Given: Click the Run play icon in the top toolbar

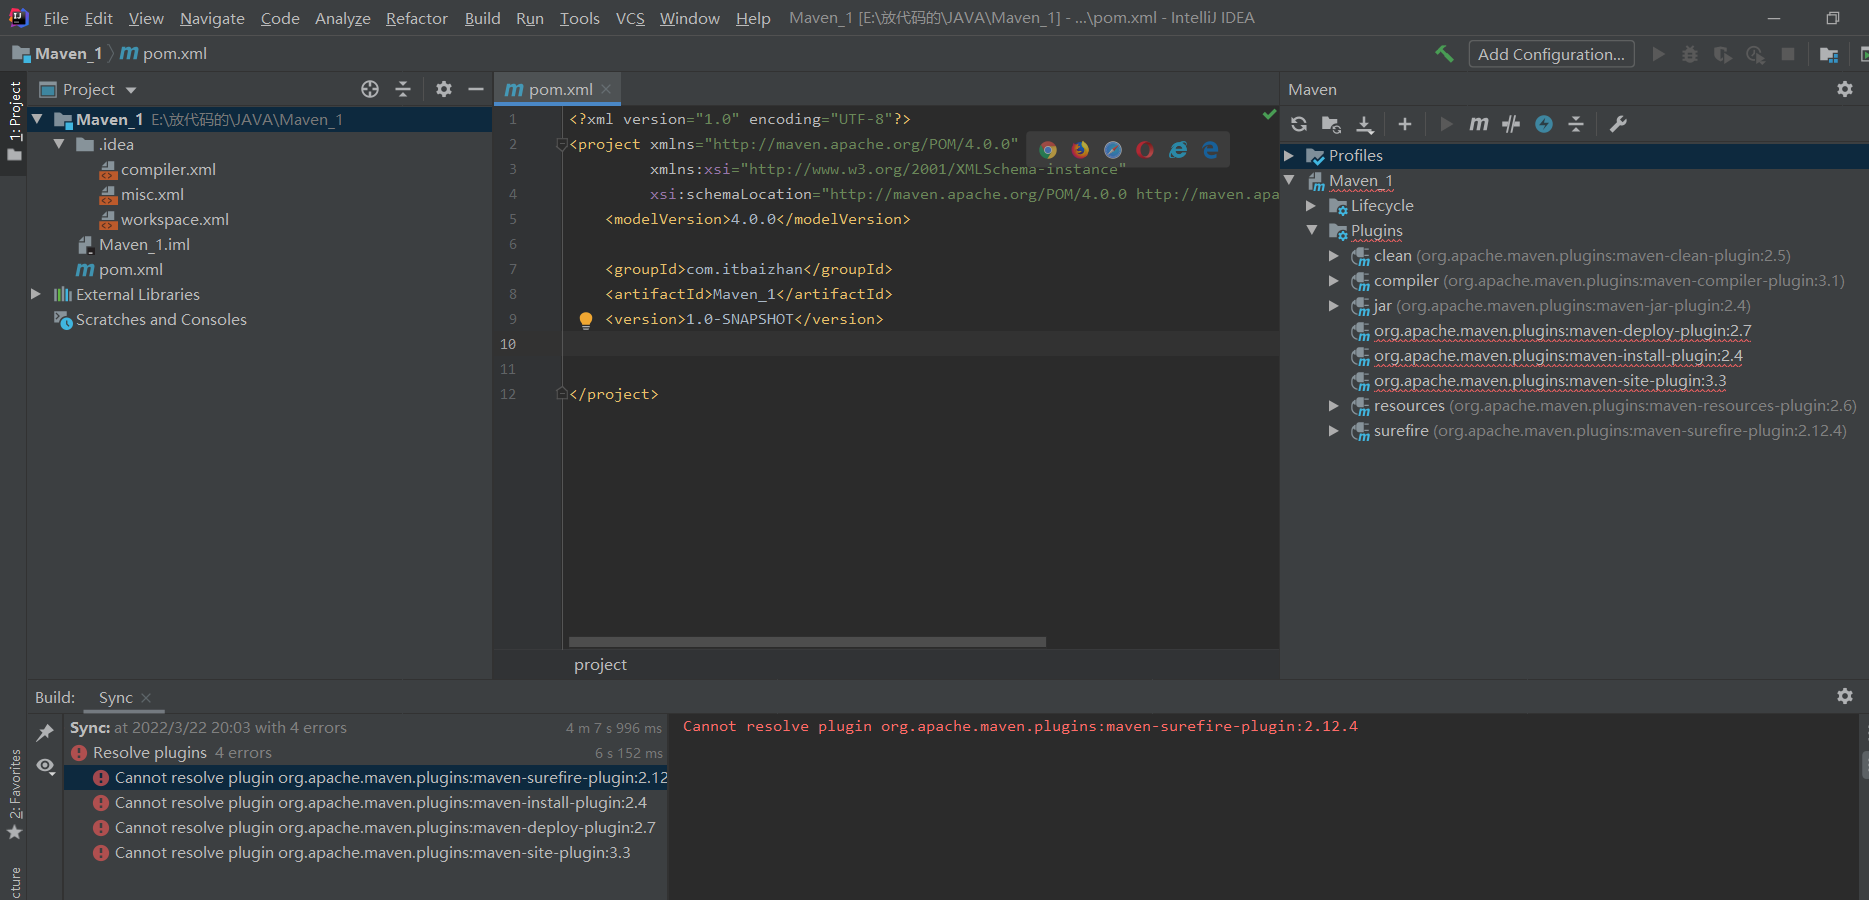Looking at the screenshot, I should pos(1658,54).
